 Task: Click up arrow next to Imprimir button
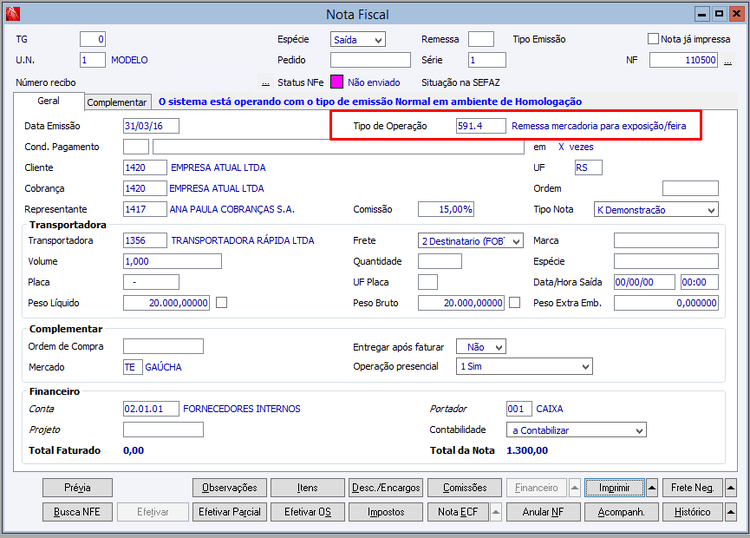[651, 488]
